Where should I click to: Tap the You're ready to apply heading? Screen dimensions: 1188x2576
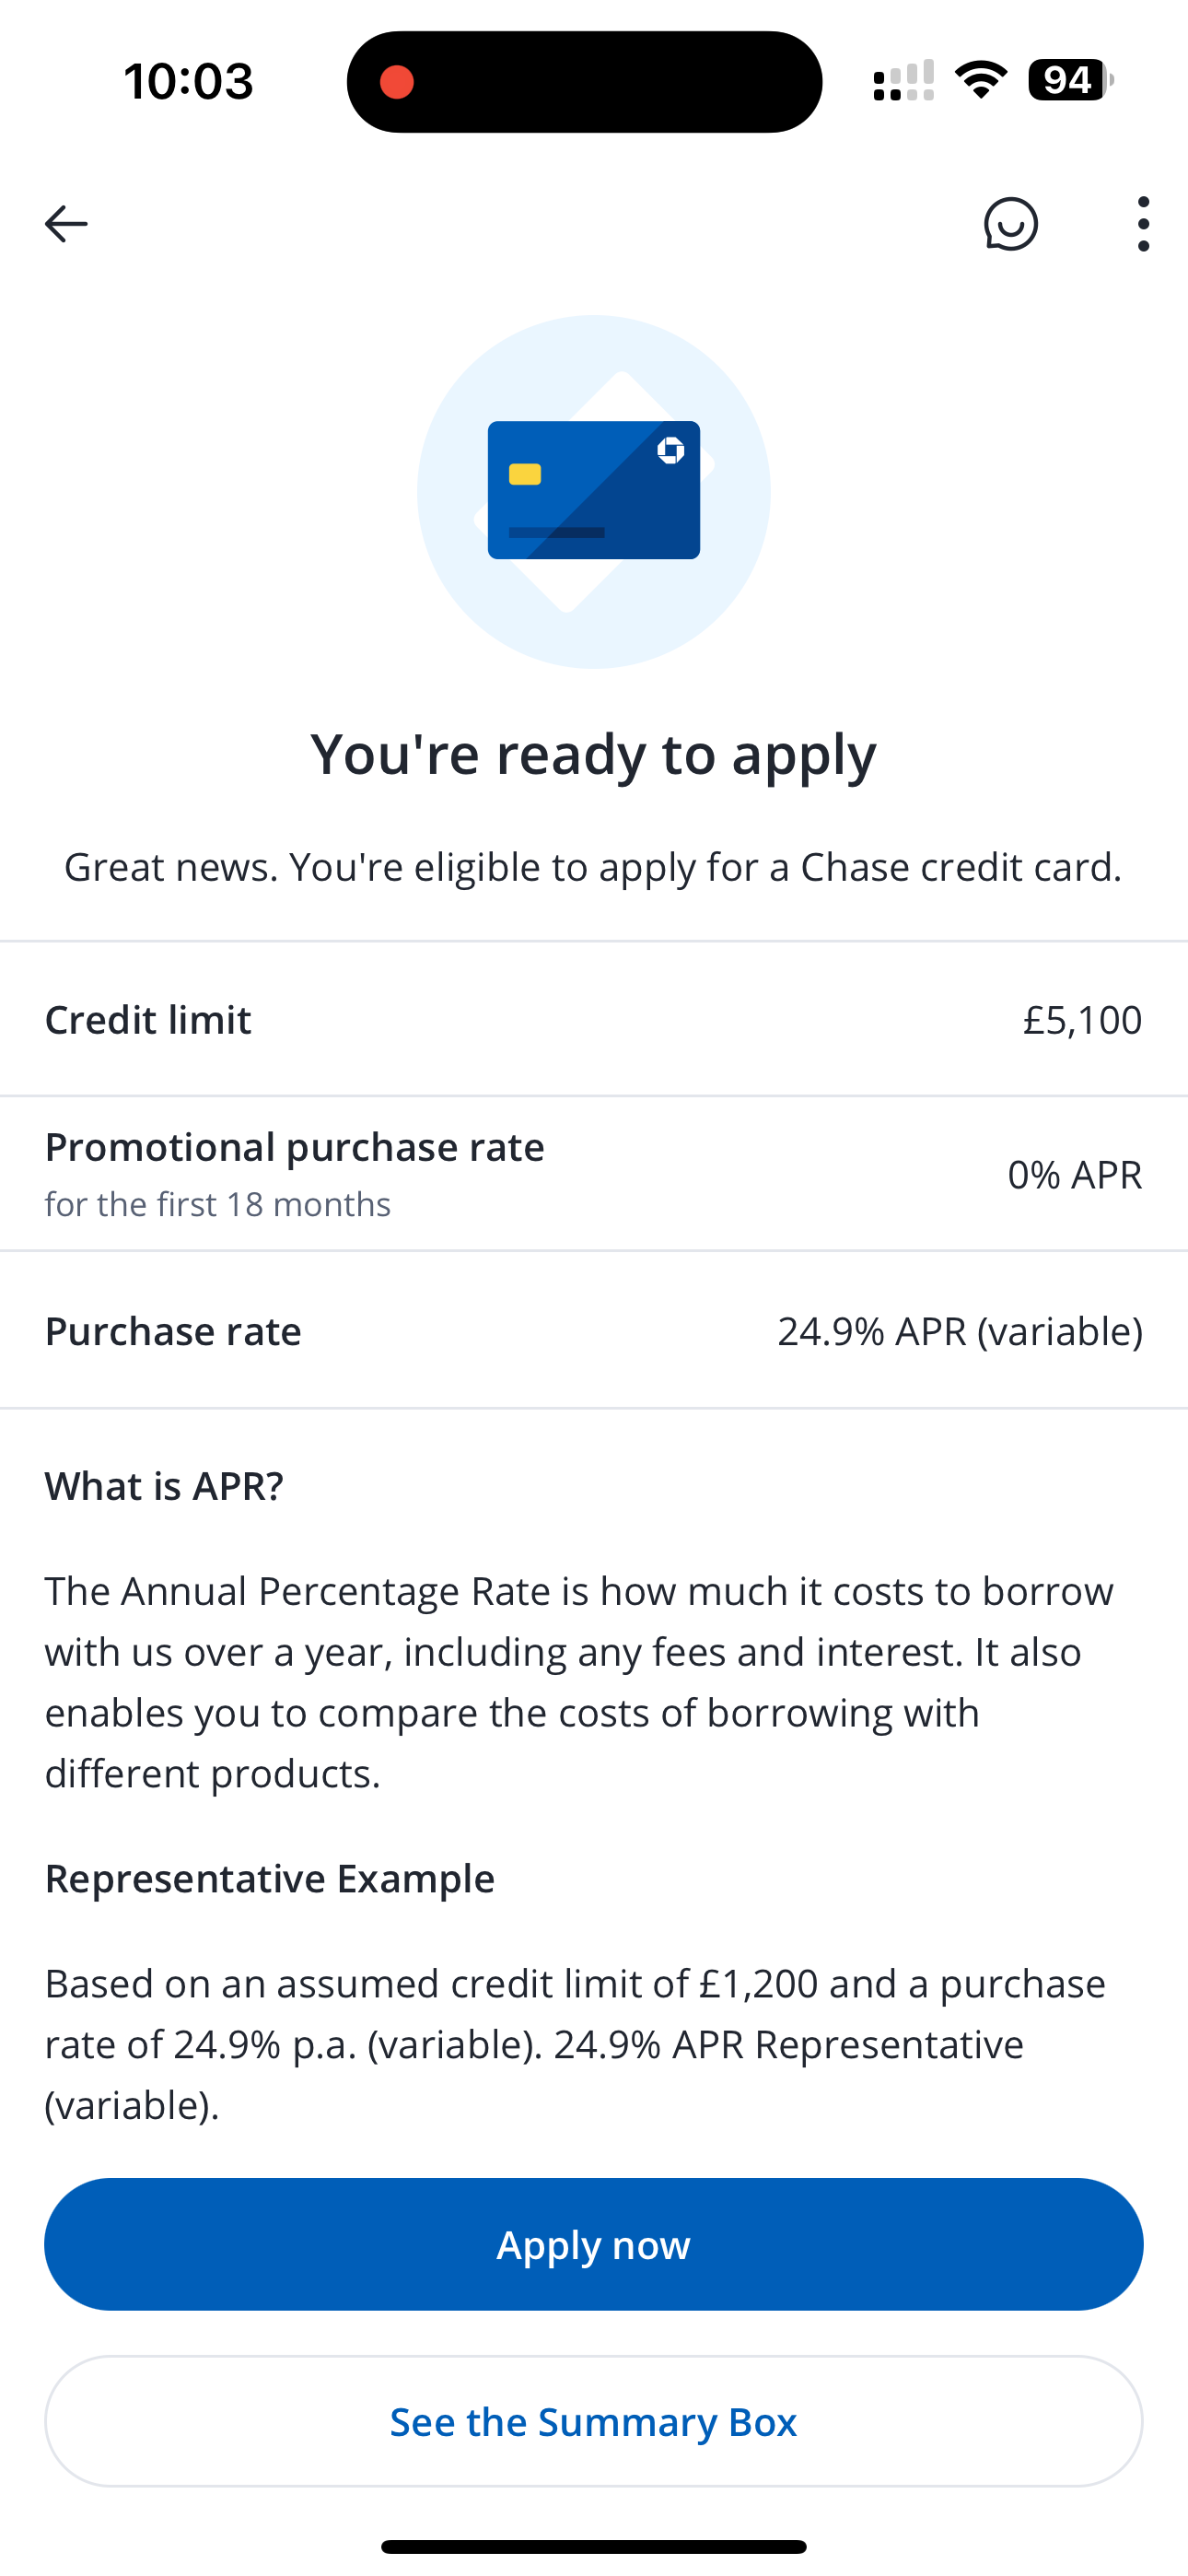pos(594,753)
